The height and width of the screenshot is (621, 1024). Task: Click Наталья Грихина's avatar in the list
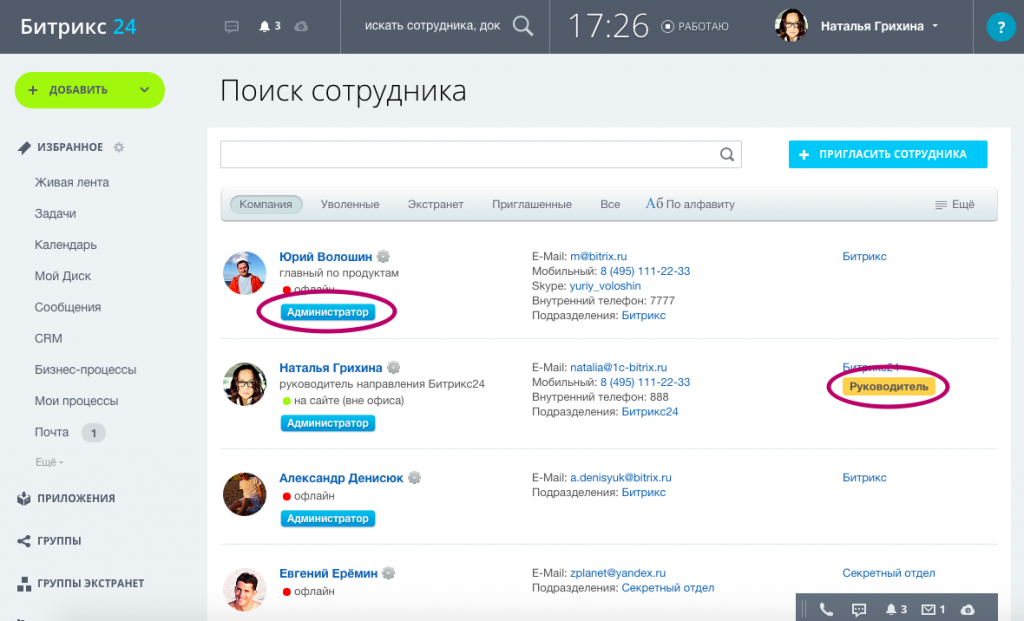(244, 384)
